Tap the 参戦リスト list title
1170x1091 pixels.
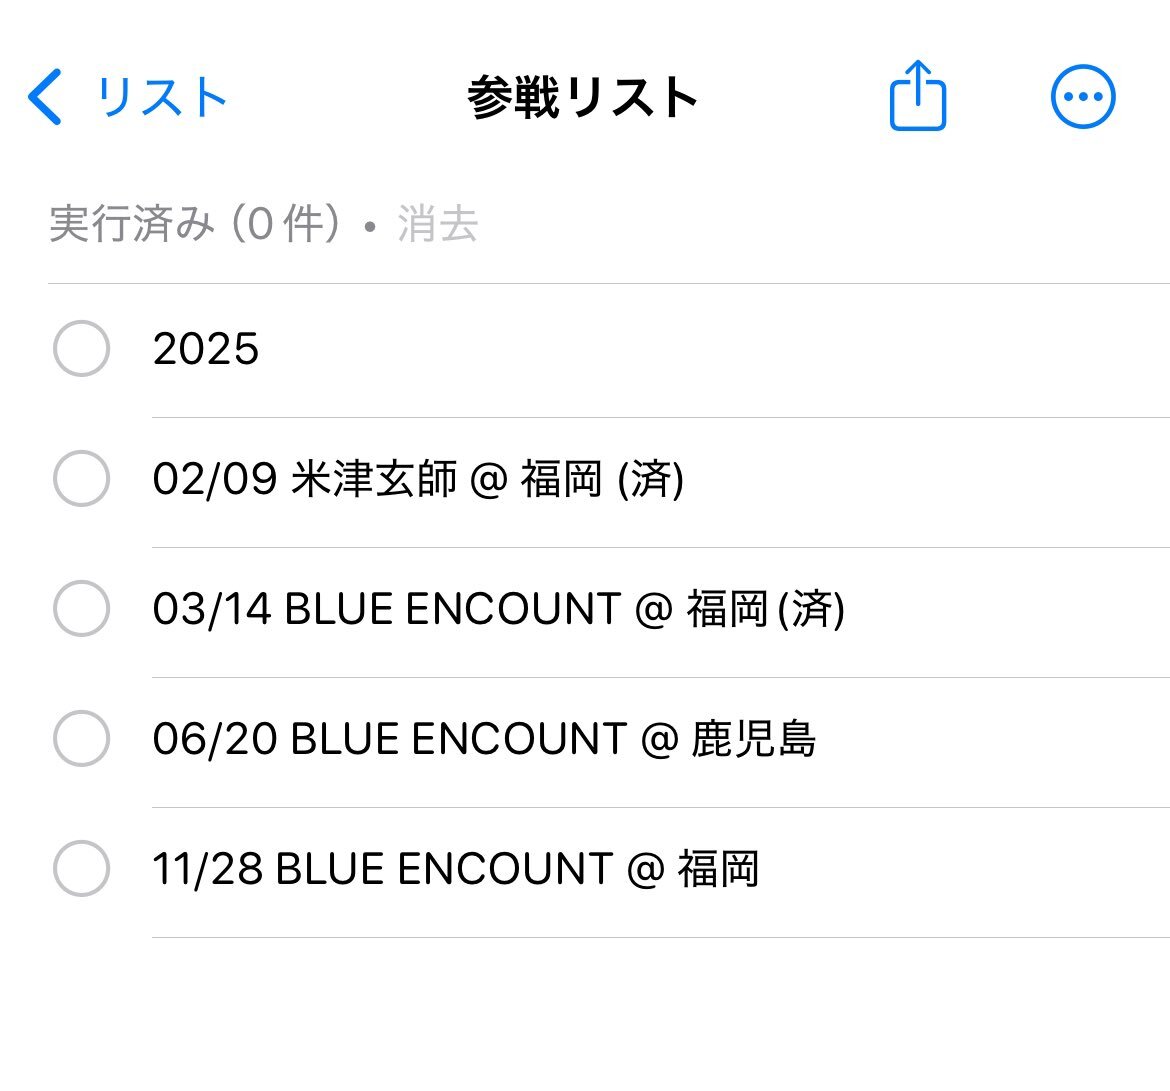click(x=582, y=97)
